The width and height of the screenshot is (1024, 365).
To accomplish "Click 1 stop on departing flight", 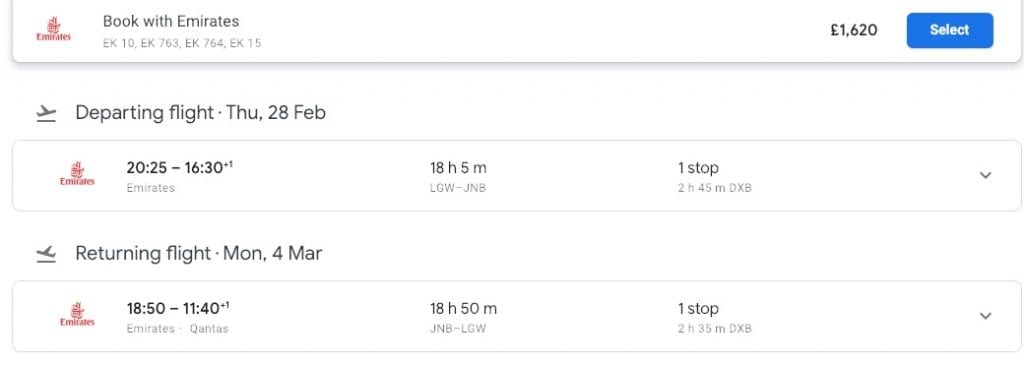I will (x=698, y=168).
